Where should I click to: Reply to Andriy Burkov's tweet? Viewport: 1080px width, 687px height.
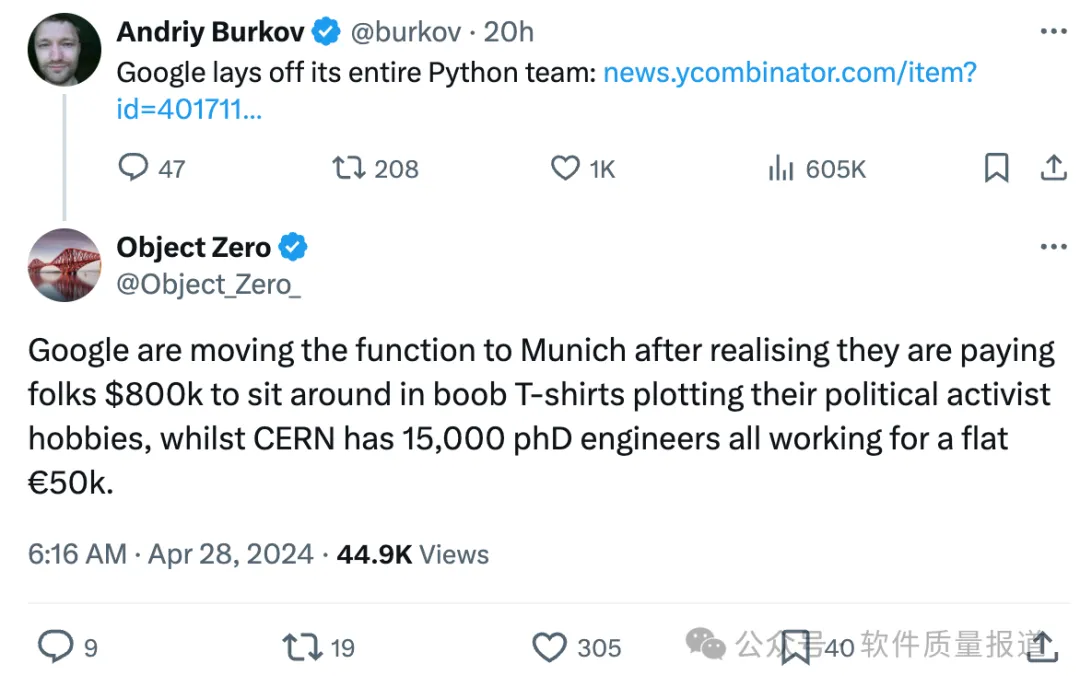[134, 168]
